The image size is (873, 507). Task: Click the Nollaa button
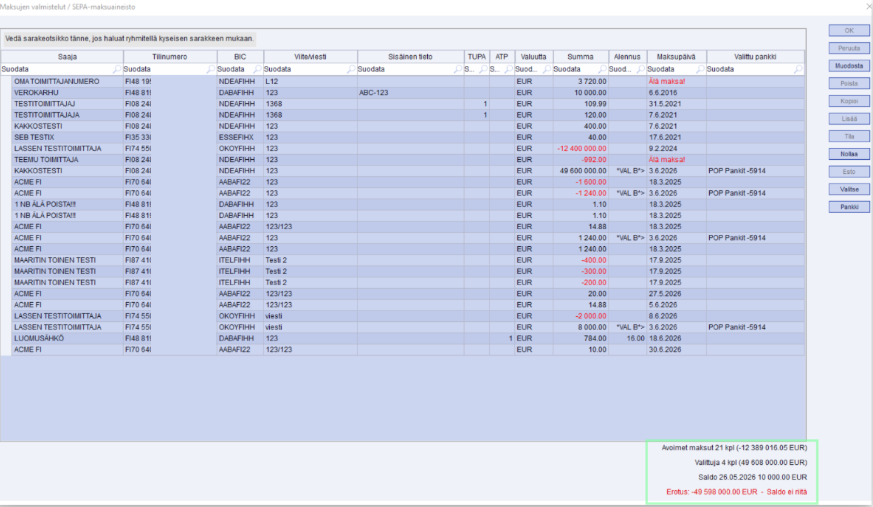849,154
